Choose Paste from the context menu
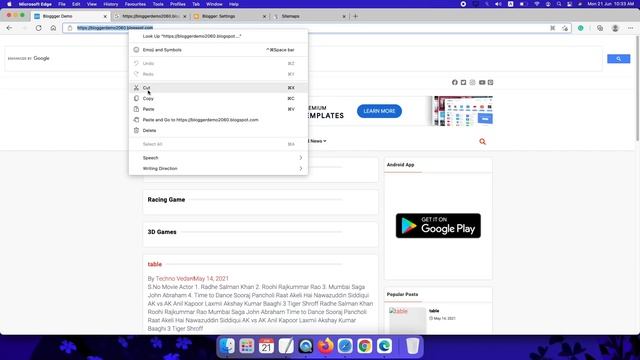Image resolution: width=640 pixels, height=360 pixels. 218,109
